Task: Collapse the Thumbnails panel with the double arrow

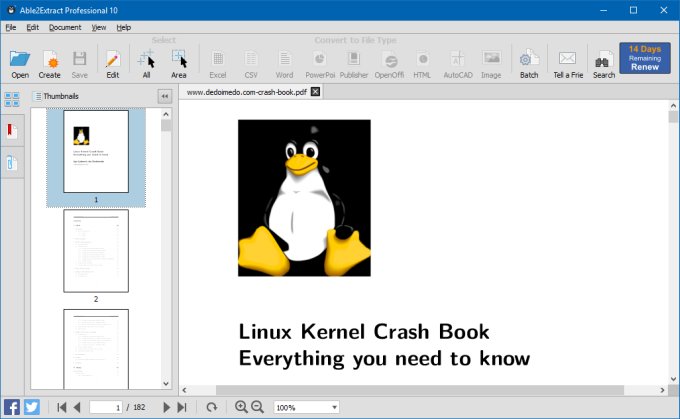Action: 165,96
